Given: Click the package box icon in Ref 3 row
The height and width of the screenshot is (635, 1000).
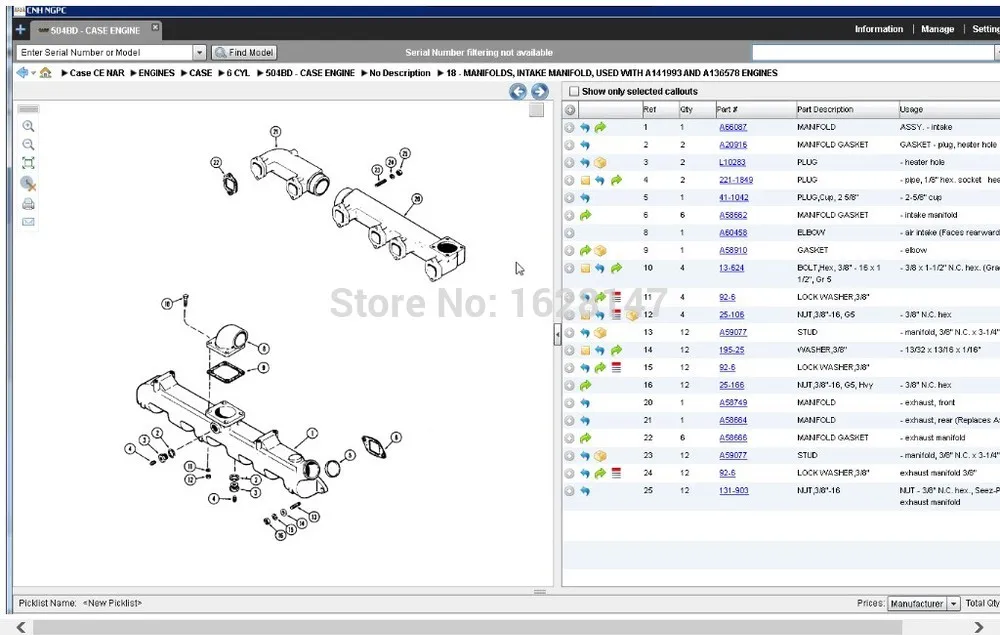Looking at the screenshot, I should (600, 163).
